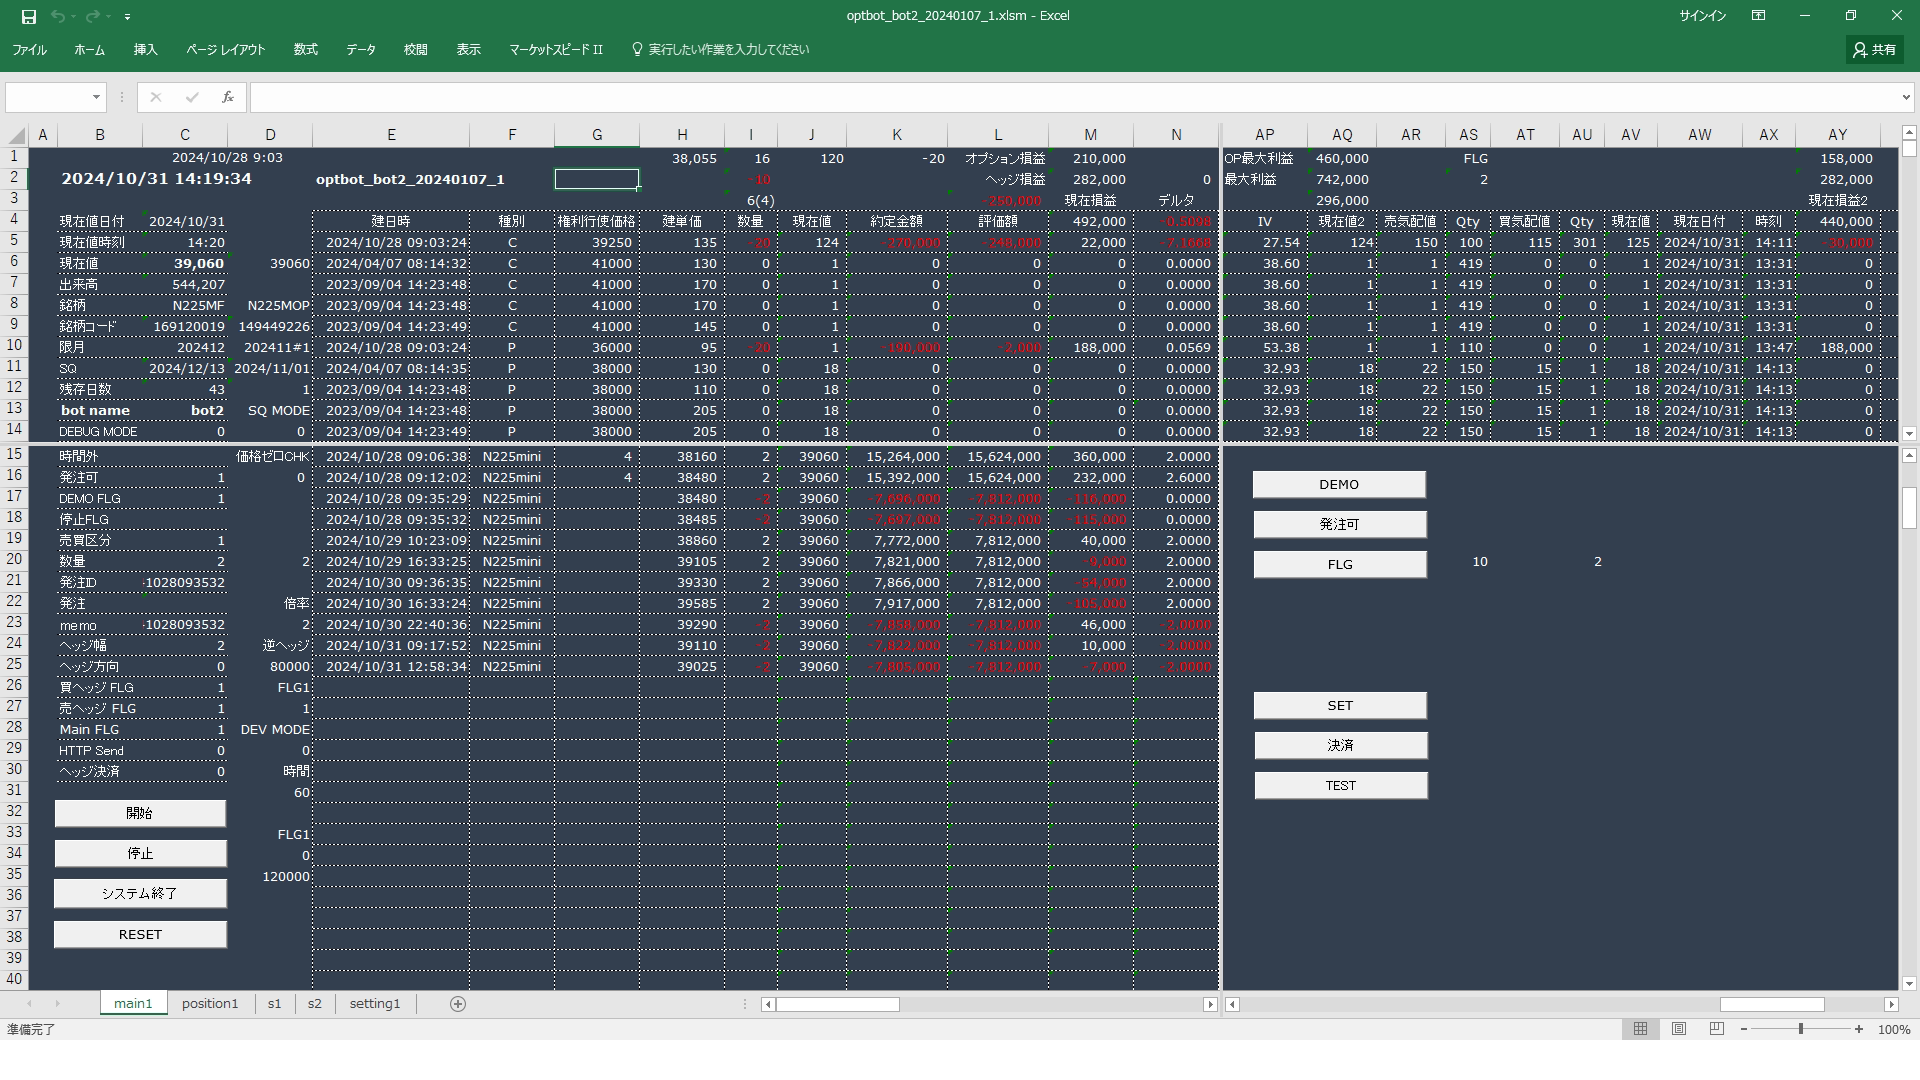
Task: Click the zoom in plus icon
Action: (x=1859, y=1029)
